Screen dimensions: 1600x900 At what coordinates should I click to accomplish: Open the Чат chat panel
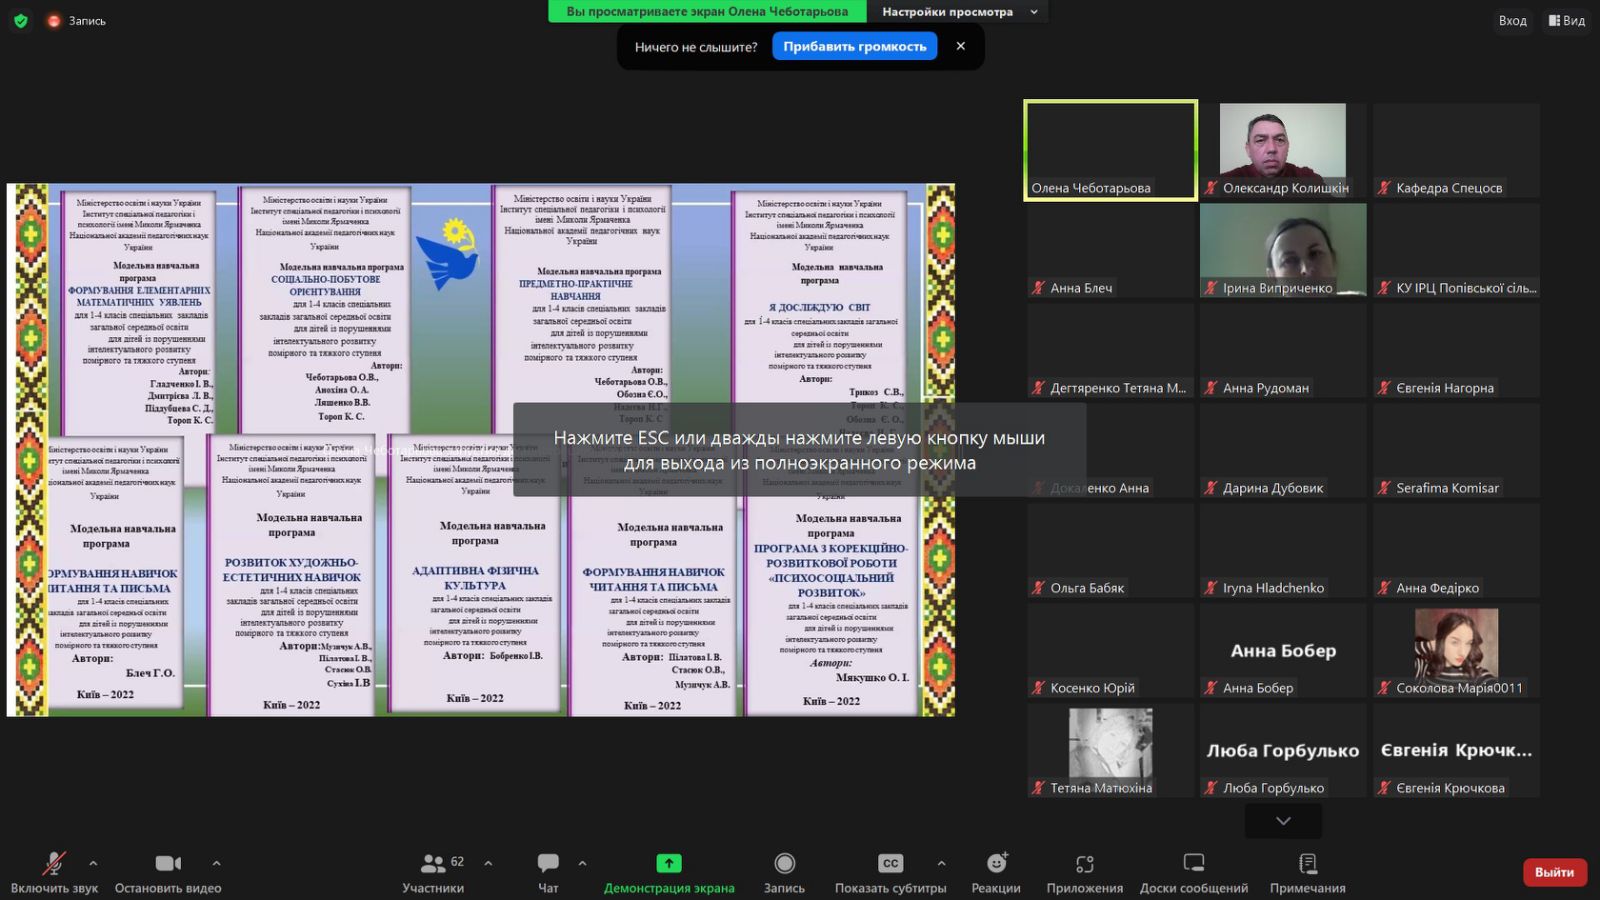[x=548, y=864]
